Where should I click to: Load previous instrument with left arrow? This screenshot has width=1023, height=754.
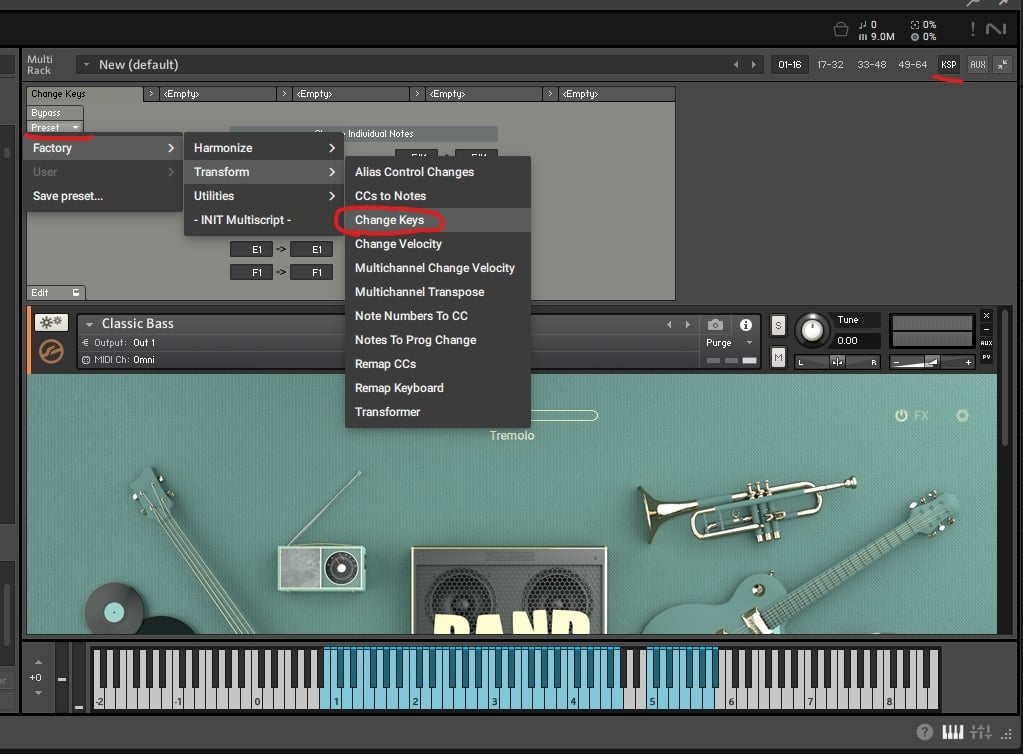[x=669, y=324]
